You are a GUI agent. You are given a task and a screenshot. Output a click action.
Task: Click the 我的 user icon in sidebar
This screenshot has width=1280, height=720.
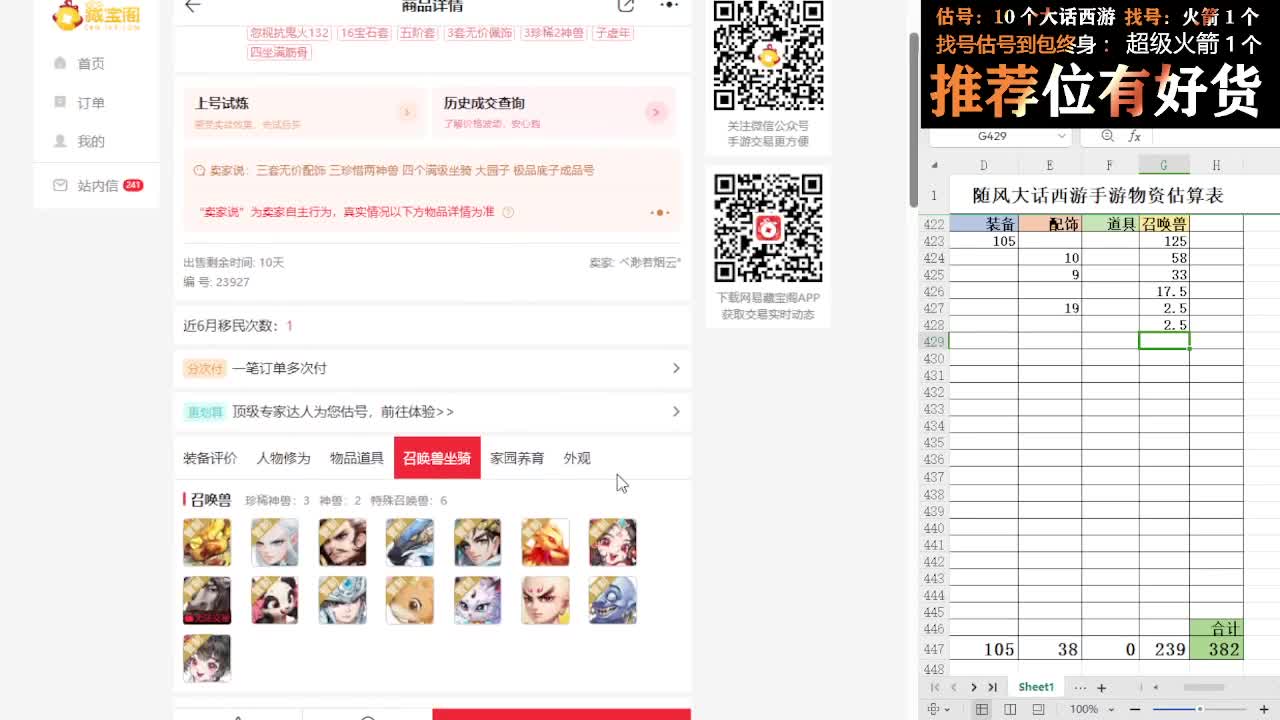click(x=61, y=141)
